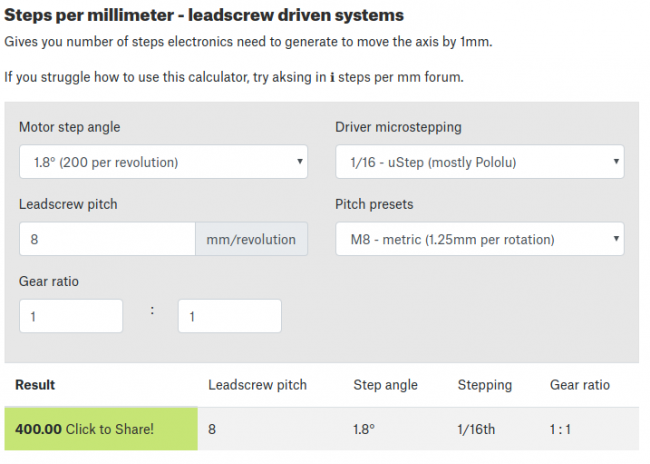Click the 1 : 1 gear ratio result
650x464 pixels.
[x=563, y=429]
